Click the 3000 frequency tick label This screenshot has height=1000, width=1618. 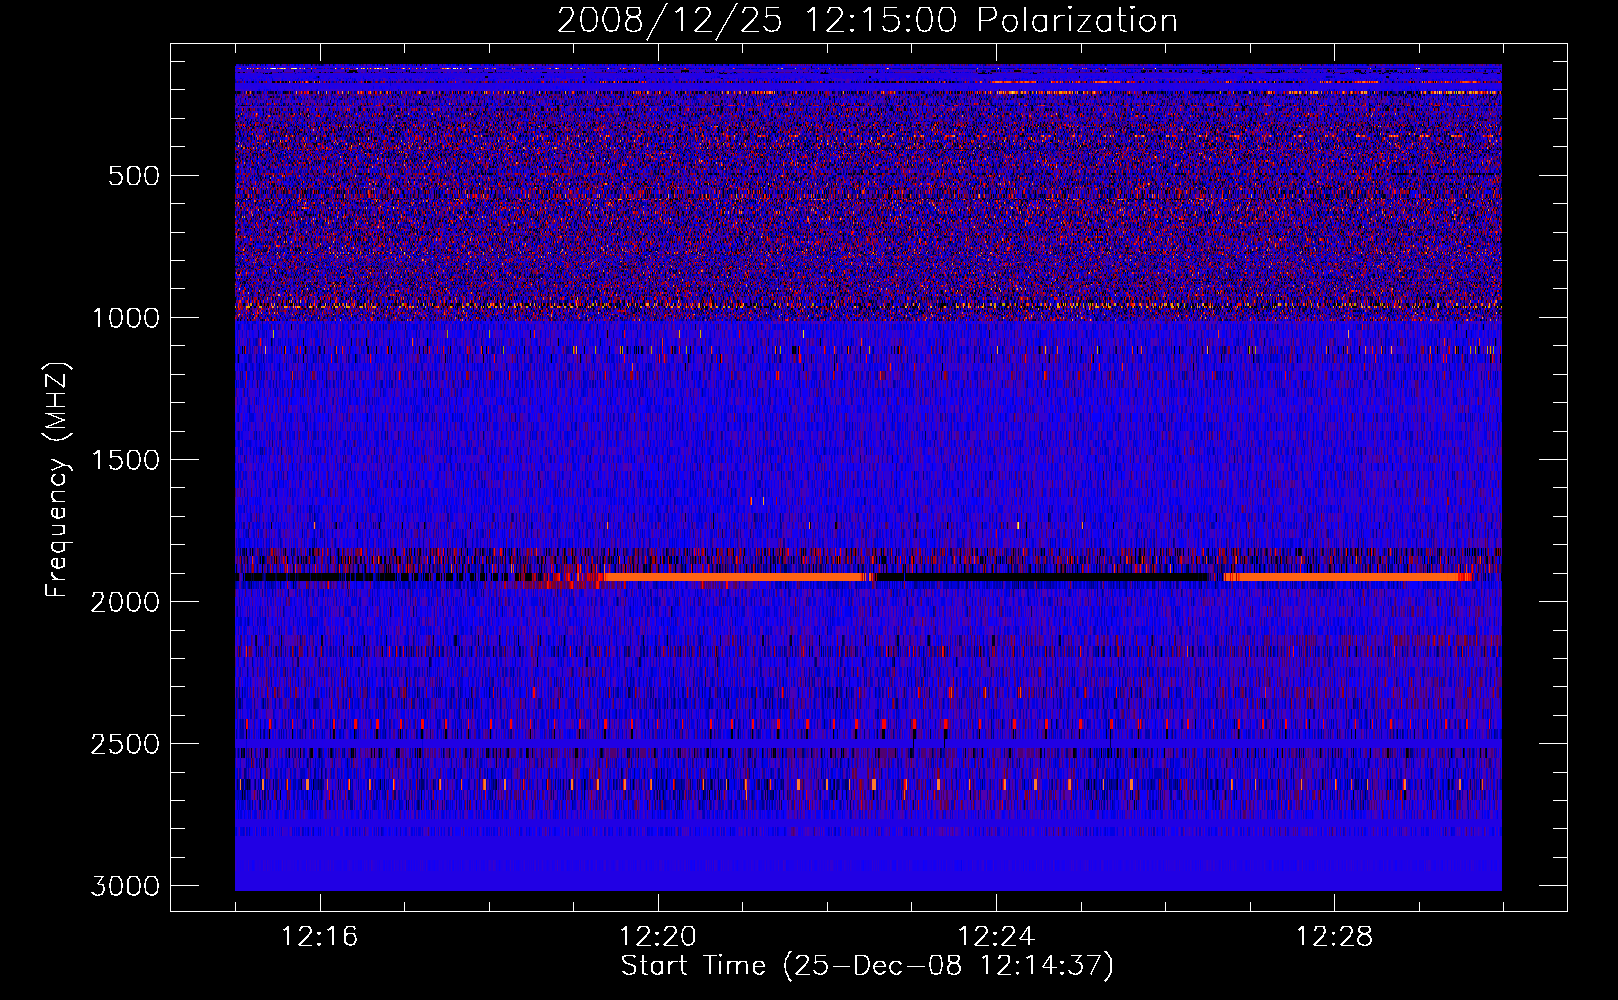[x=125, y=886]
